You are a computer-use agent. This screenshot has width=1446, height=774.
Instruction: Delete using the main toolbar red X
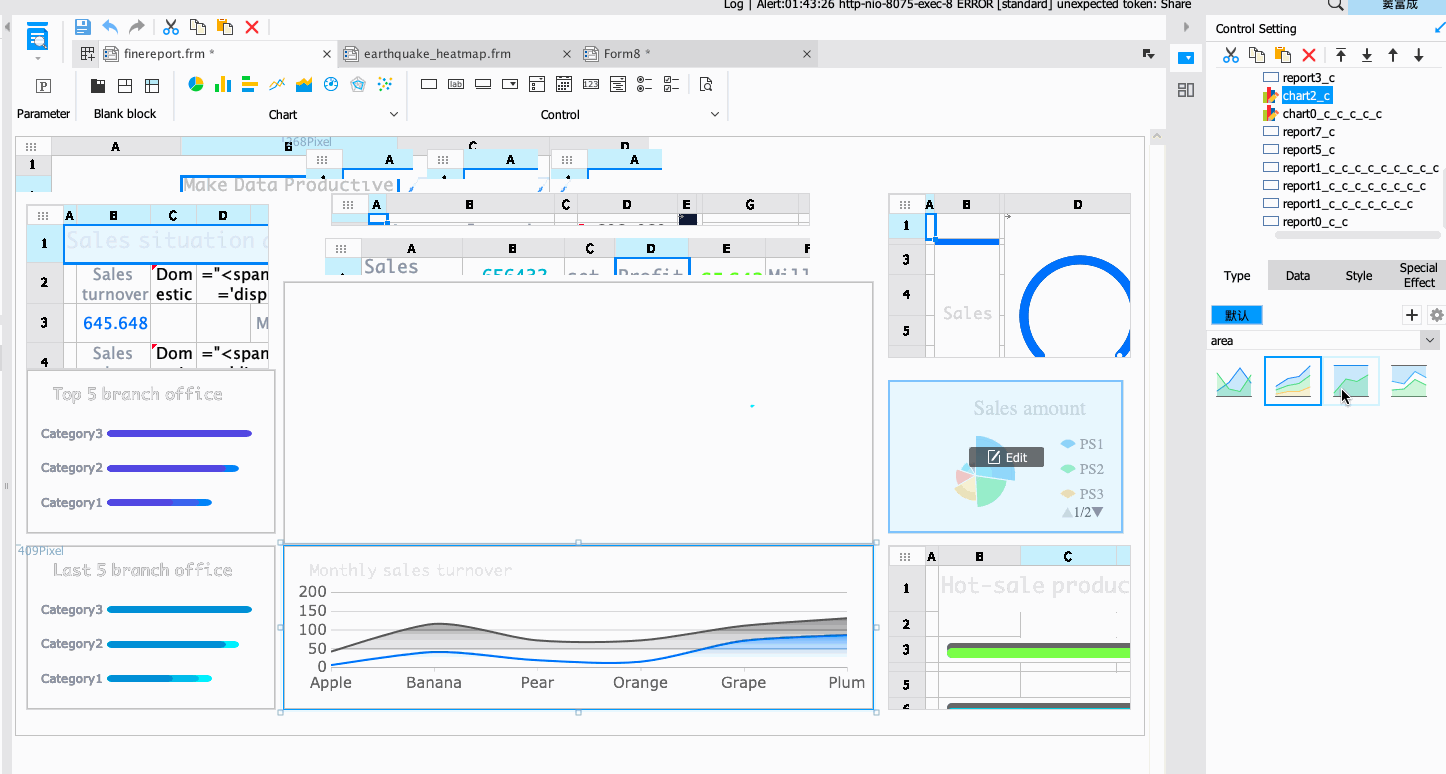pyautogui.click(x=252, y=27)
